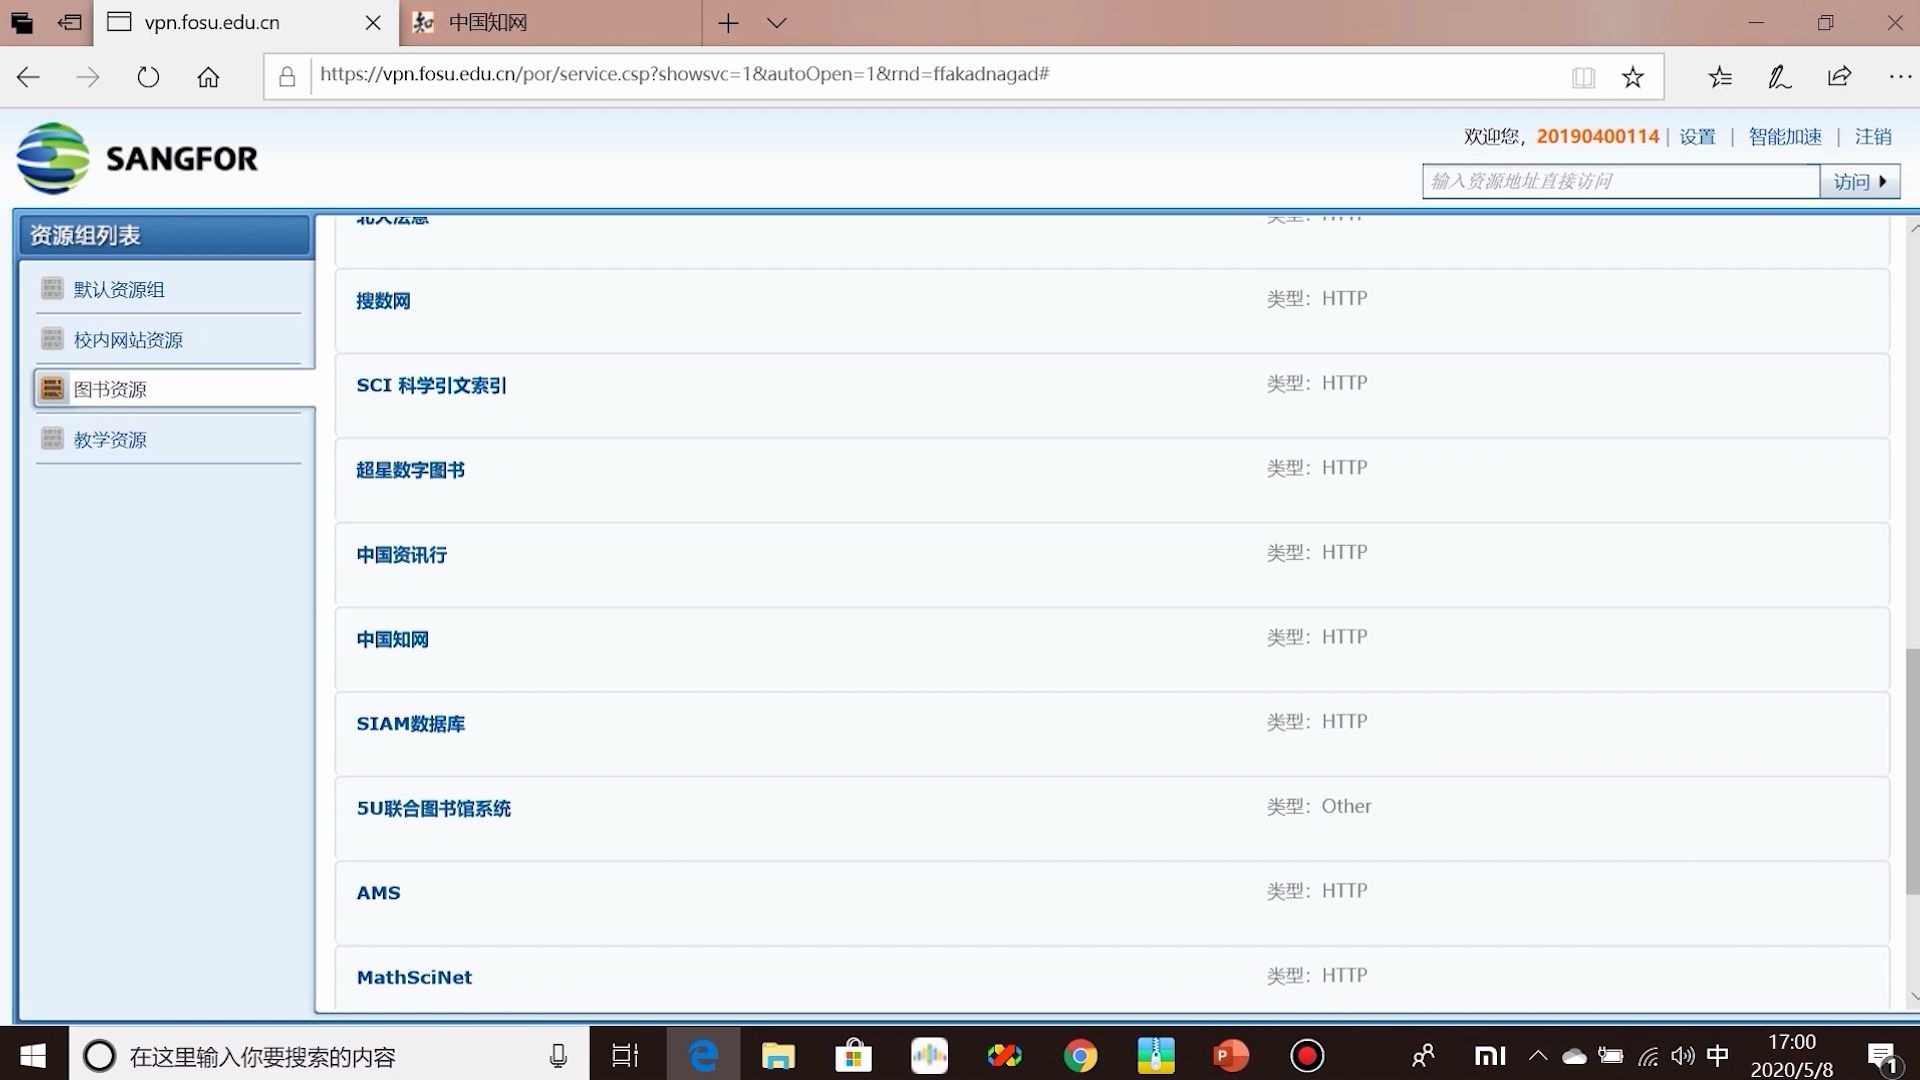Screen dimensions: 1920x1080
Task: Select 教学资源 group
Action: click(110, 439)
